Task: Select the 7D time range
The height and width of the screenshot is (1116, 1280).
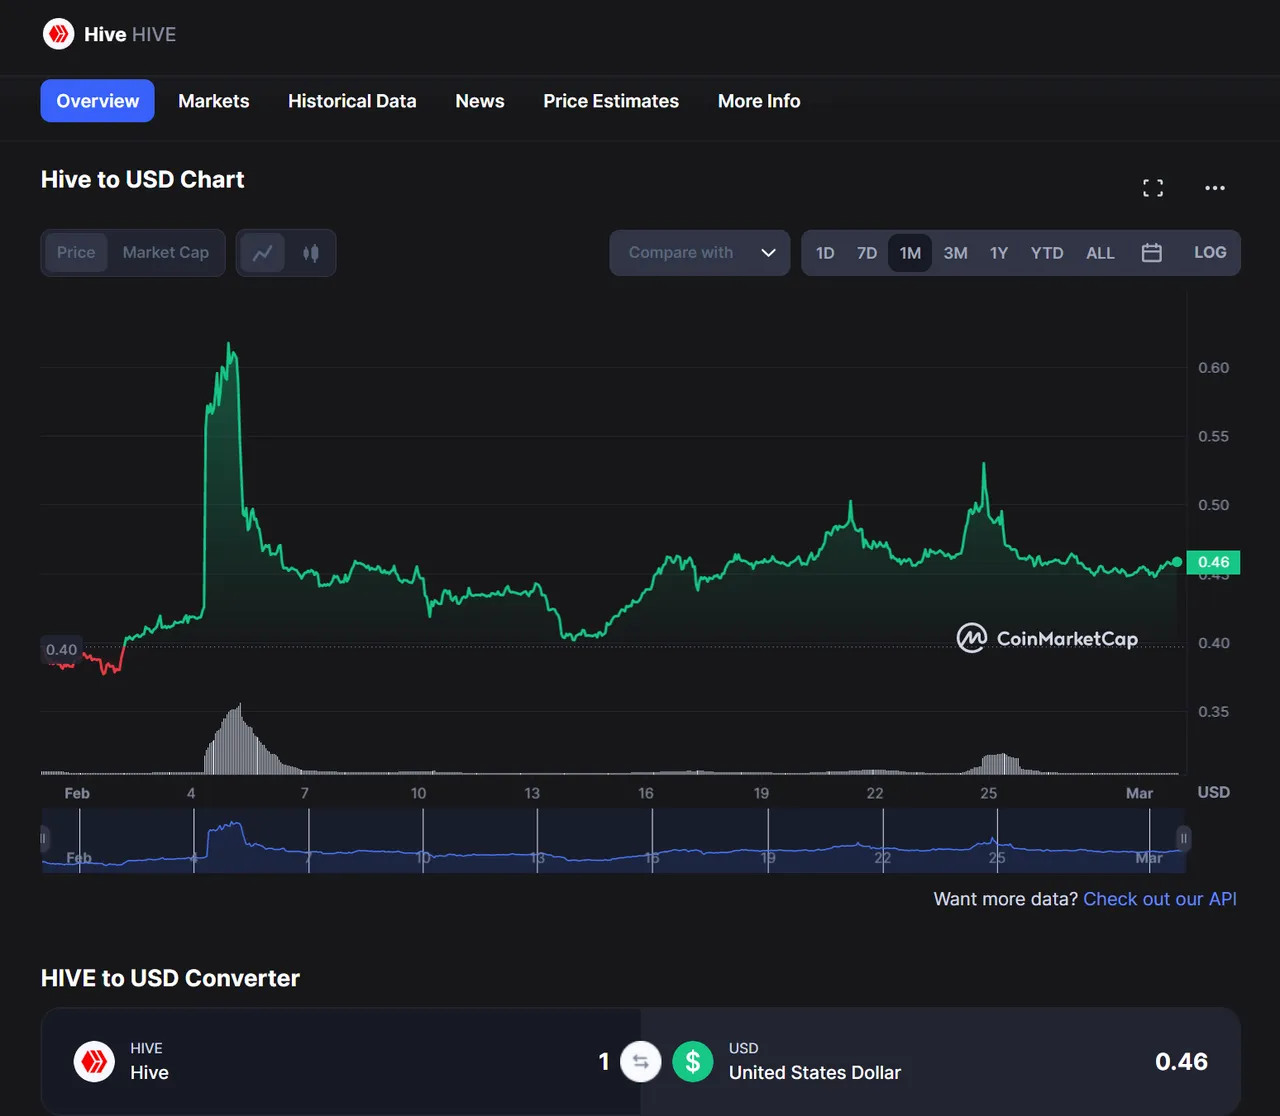Action: click(x=867, y=253)
